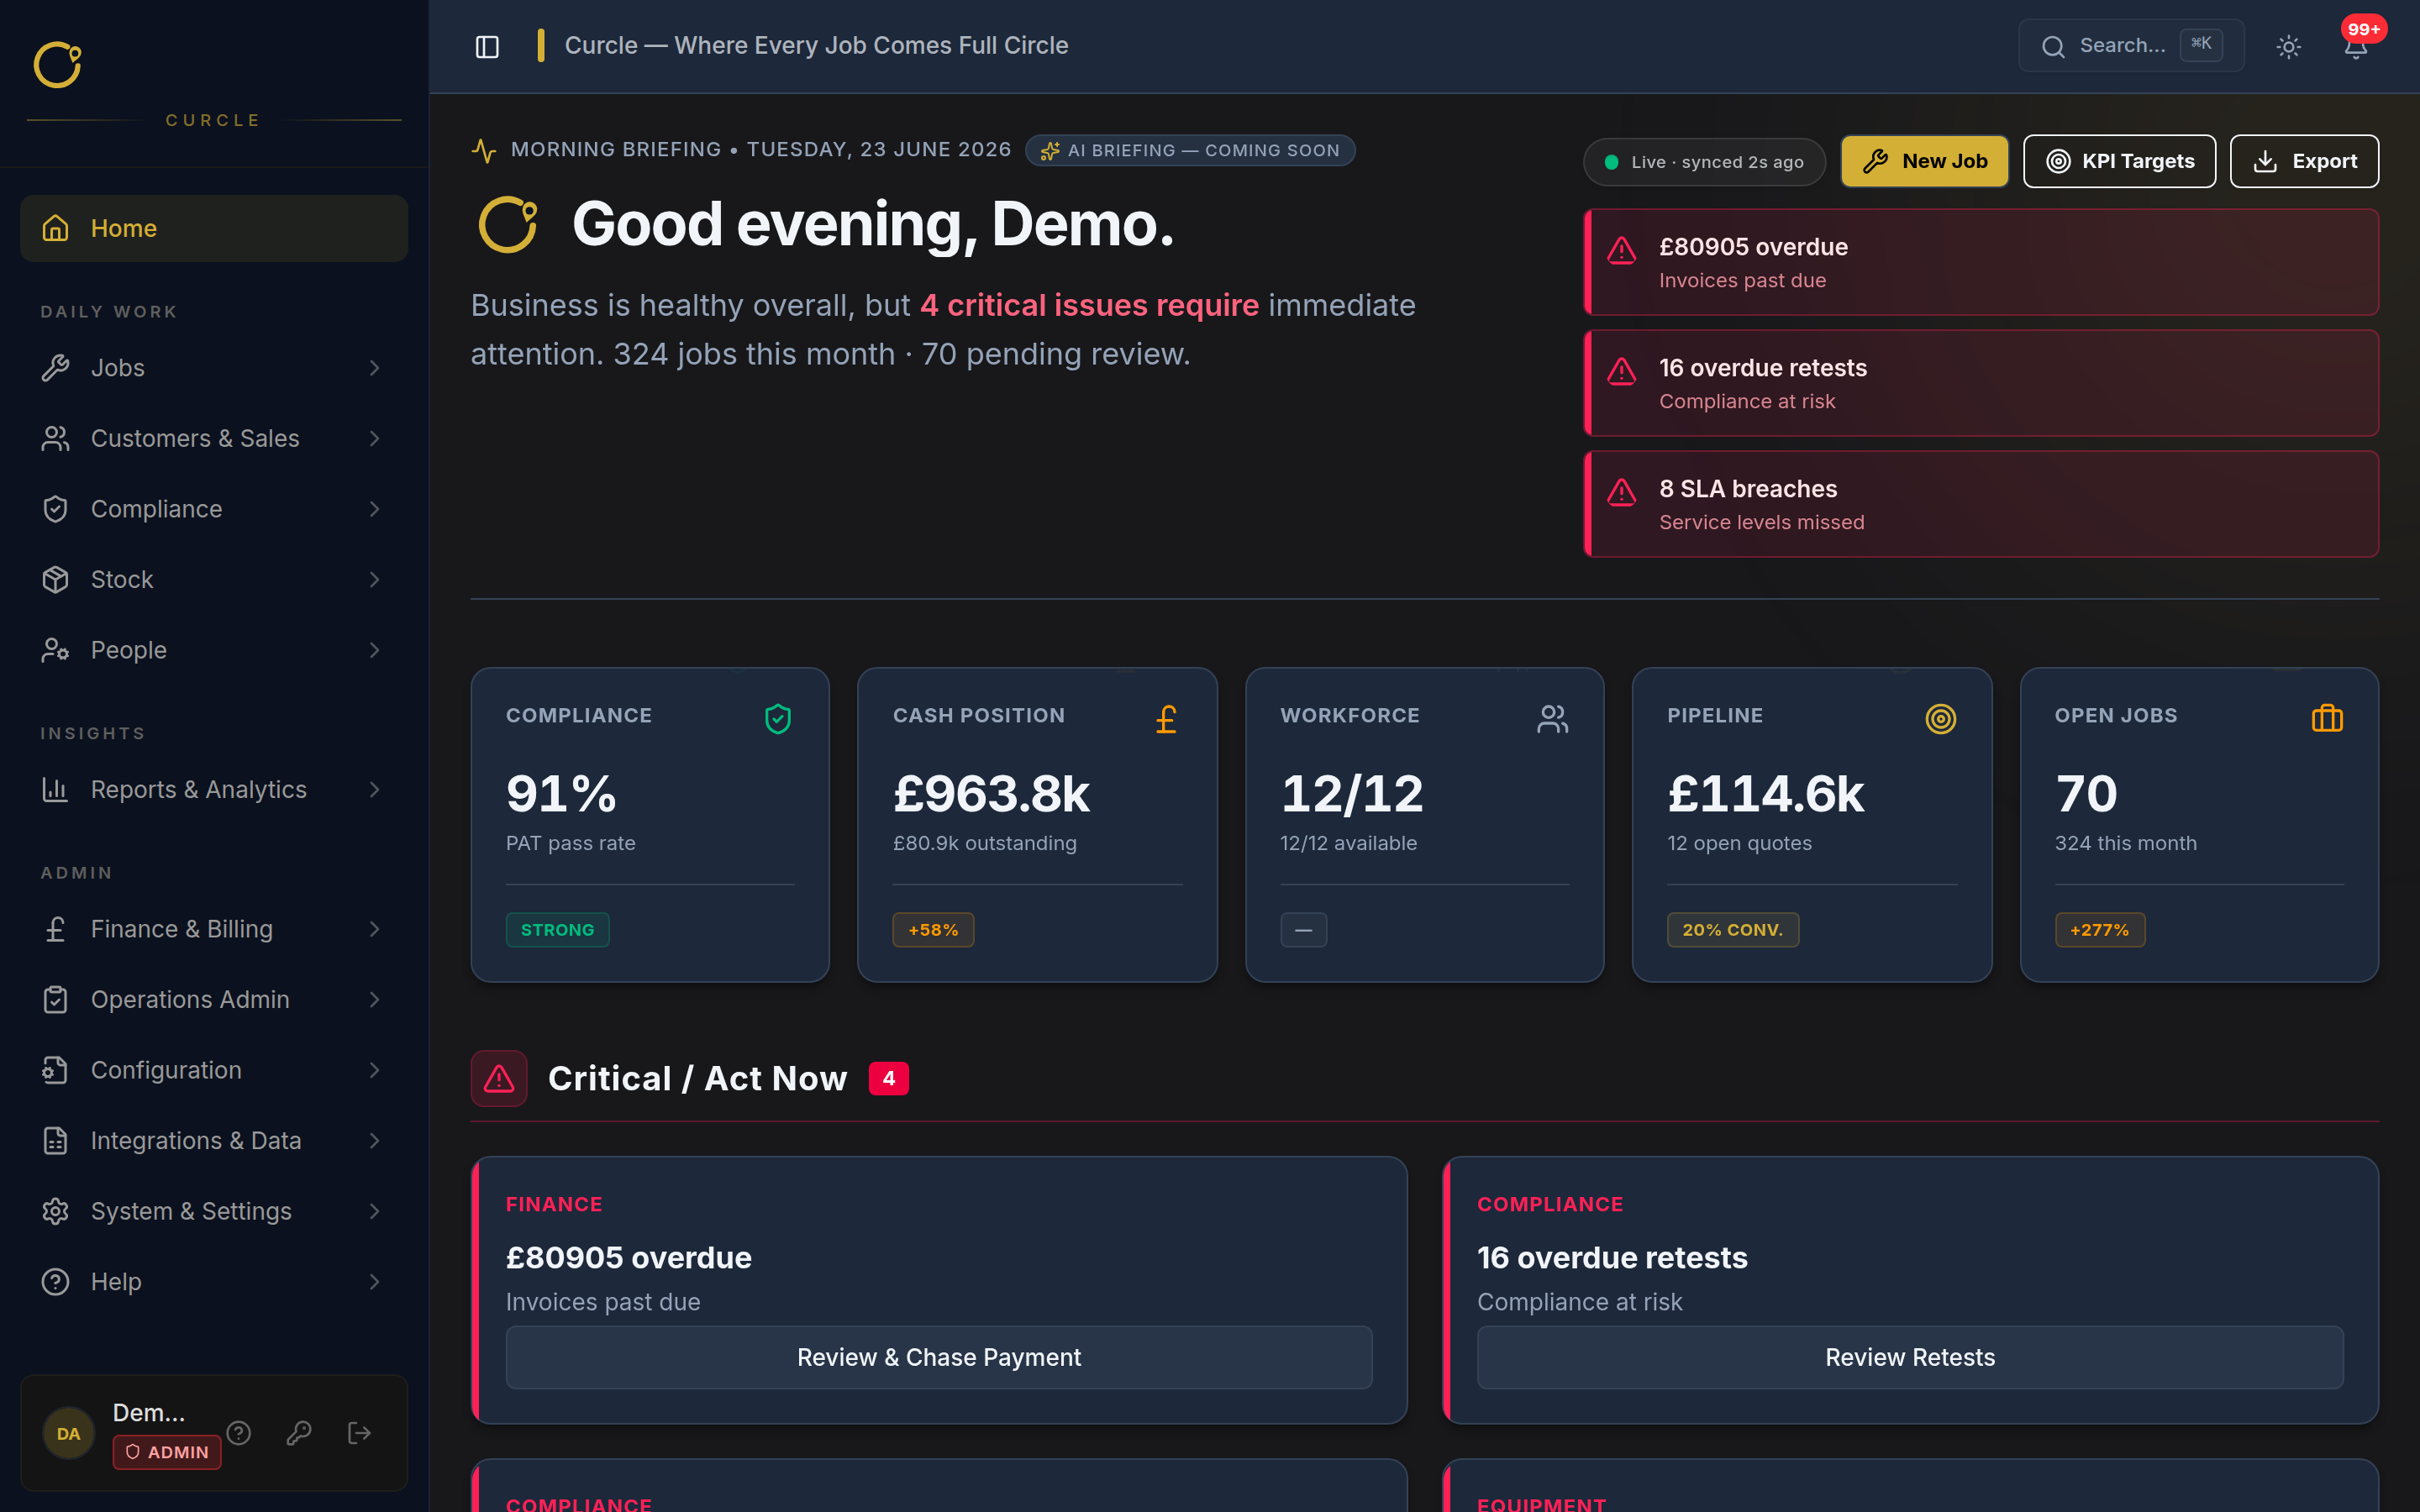Open Customers & Sales menu item
This screenshot has height=1512, width=2420.
(x=214, y=439)
